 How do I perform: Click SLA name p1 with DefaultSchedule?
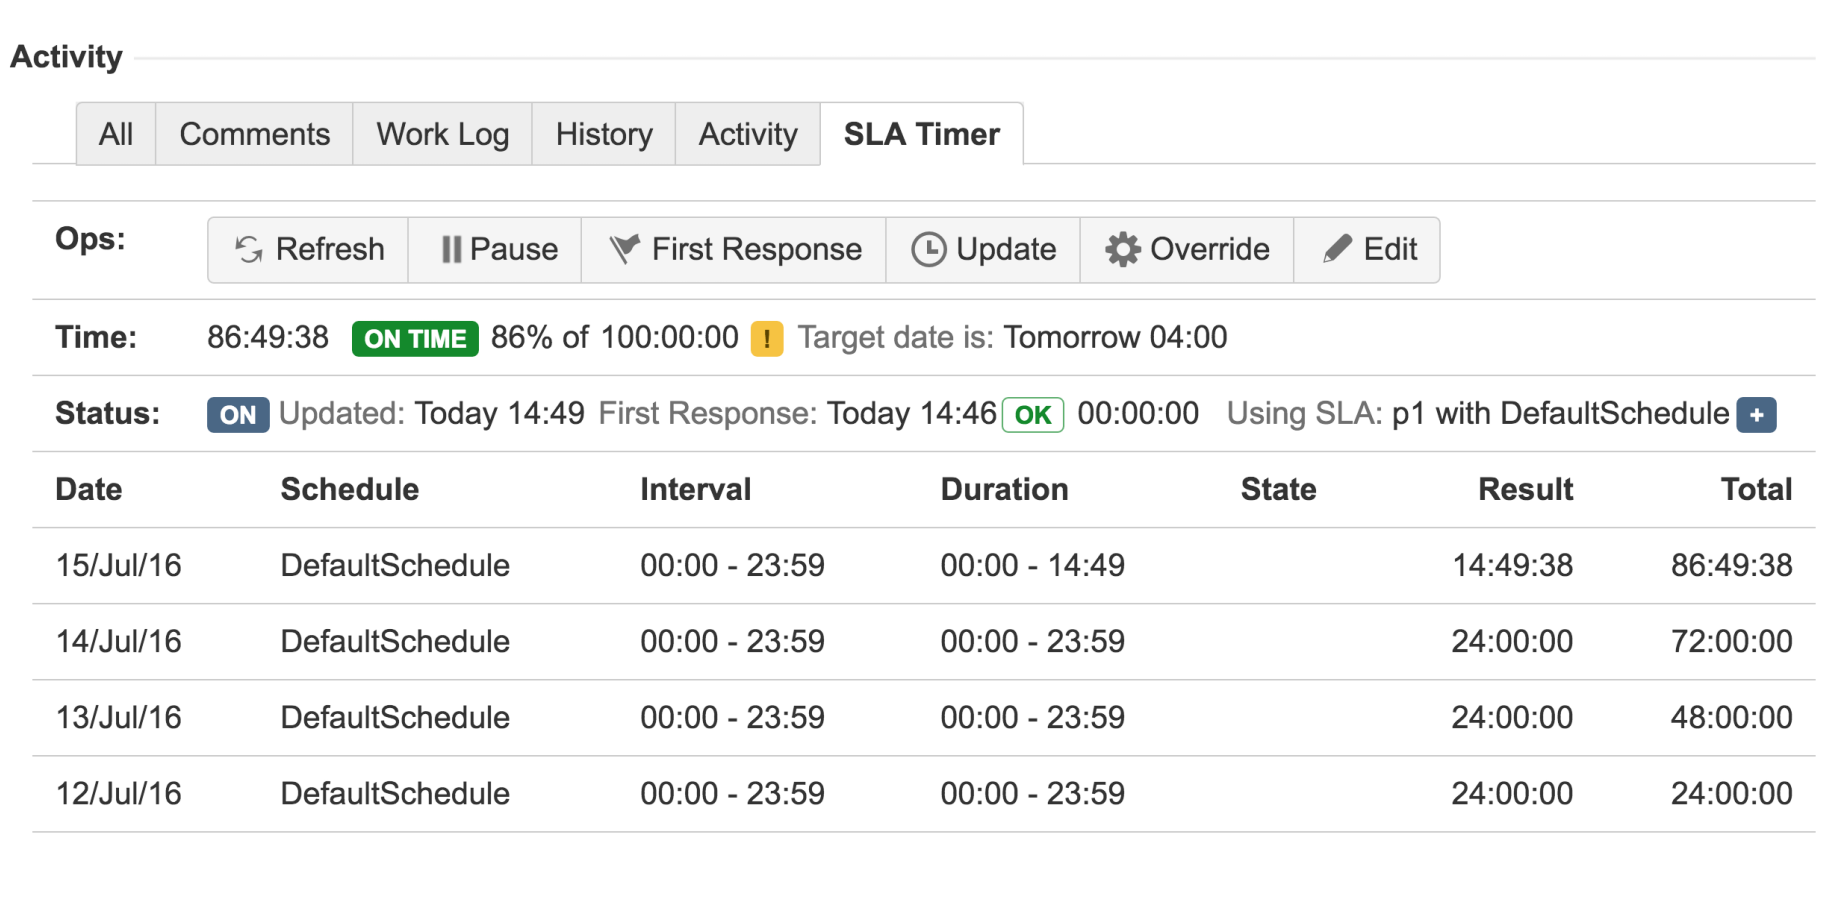(x=1560, y=413)
